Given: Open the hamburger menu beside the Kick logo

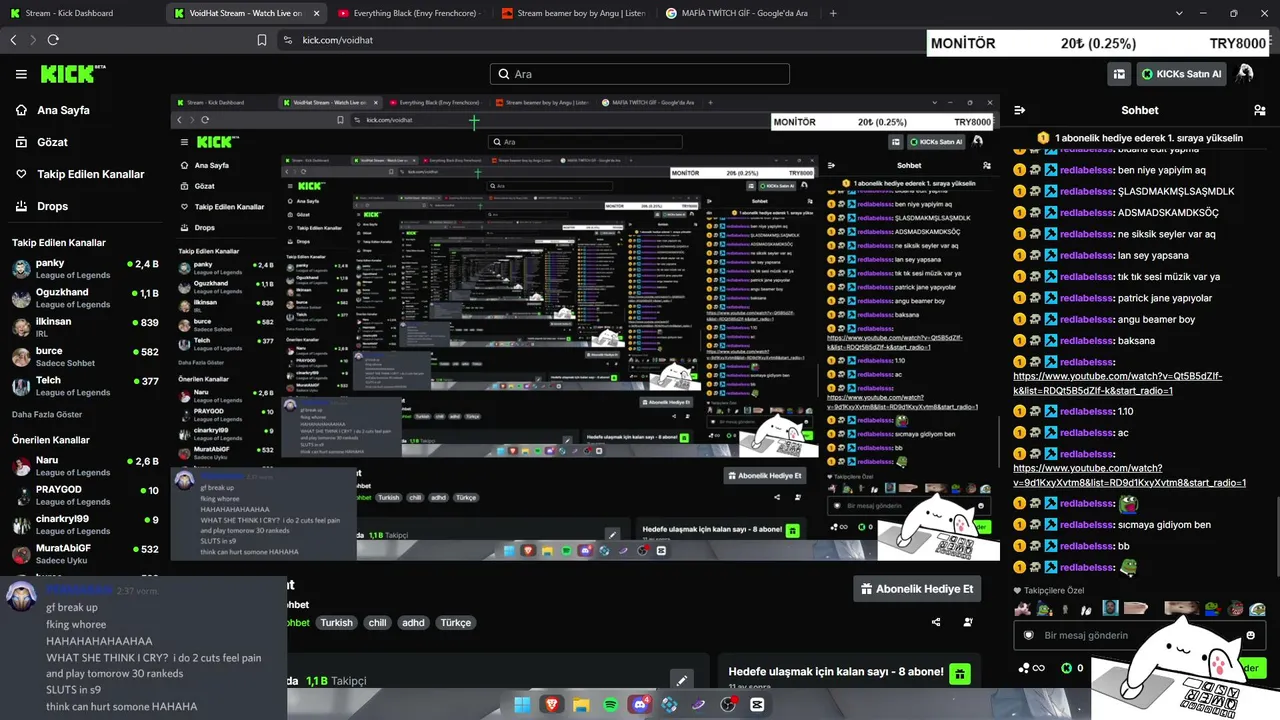Looking at the screenshot, I should tap(21, 74).
